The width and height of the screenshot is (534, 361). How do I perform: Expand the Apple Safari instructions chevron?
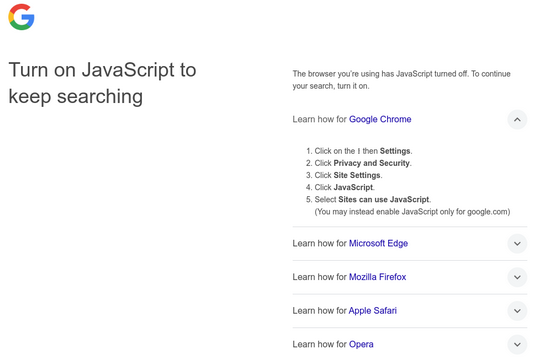tap(517, 311)
